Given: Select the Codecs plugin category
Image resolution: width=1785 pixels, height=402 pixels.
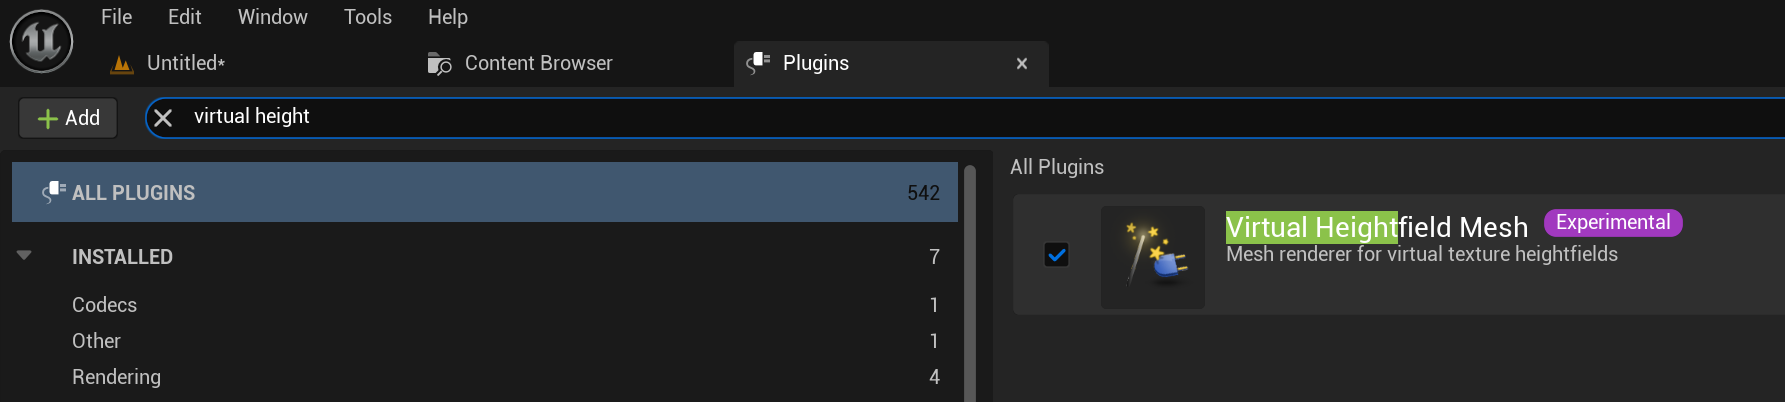Looking at the screenshot, I should pyautogui.click(x=104, y=305).
